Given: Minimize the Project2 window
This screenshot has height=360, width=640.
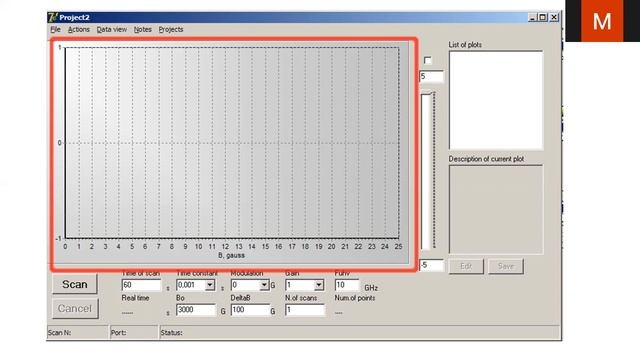Looking at the screenshot, I should pos(532,17).
